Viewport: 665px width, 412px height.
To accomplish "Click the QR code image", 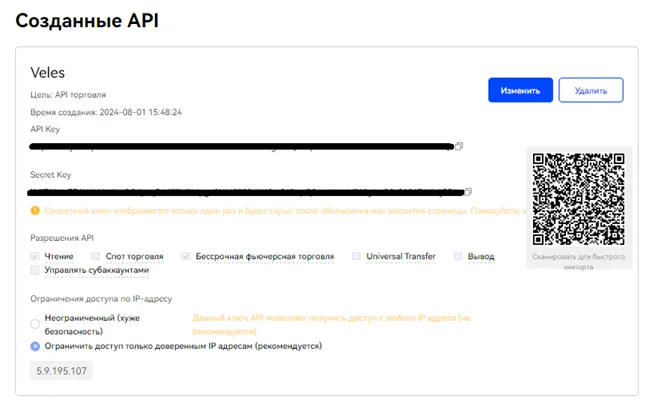I will pyautogui.click(x=578, y=198).
